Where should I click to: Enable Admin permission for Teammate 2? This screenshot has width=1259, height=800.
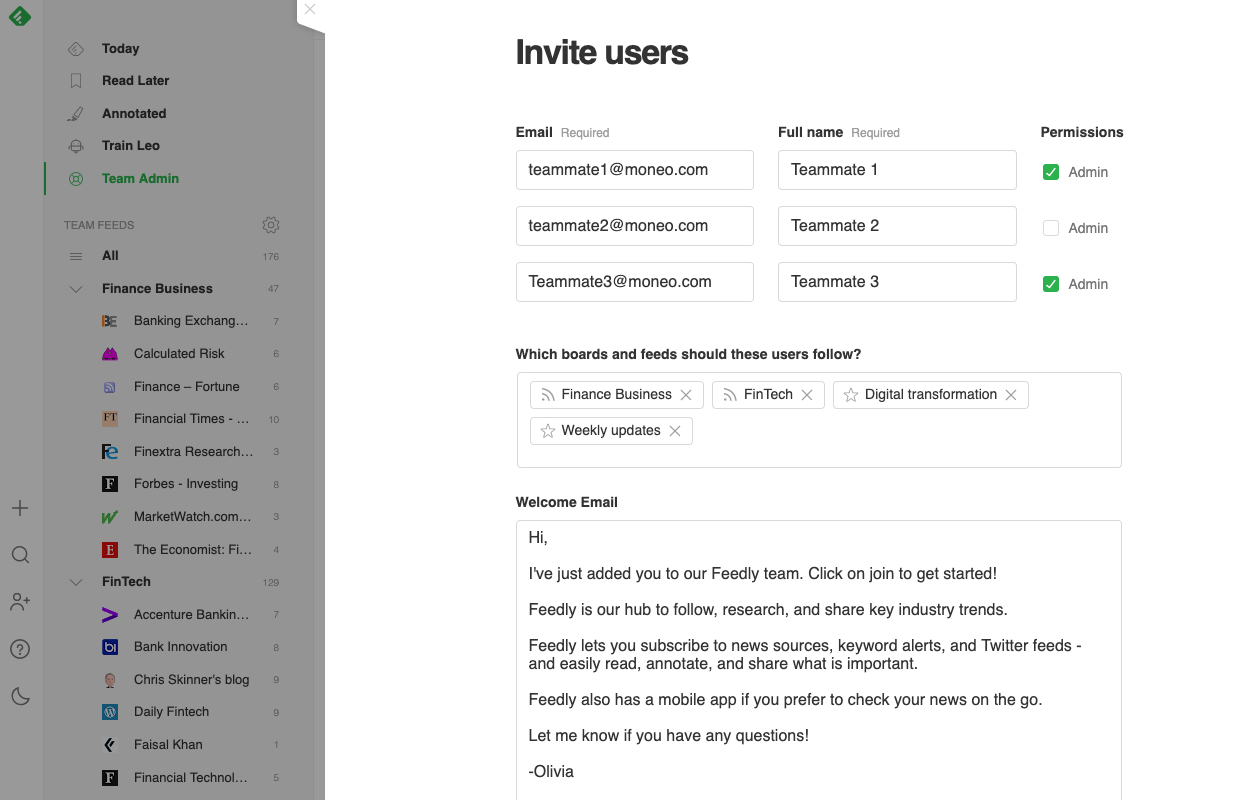tap(1051, 228)
